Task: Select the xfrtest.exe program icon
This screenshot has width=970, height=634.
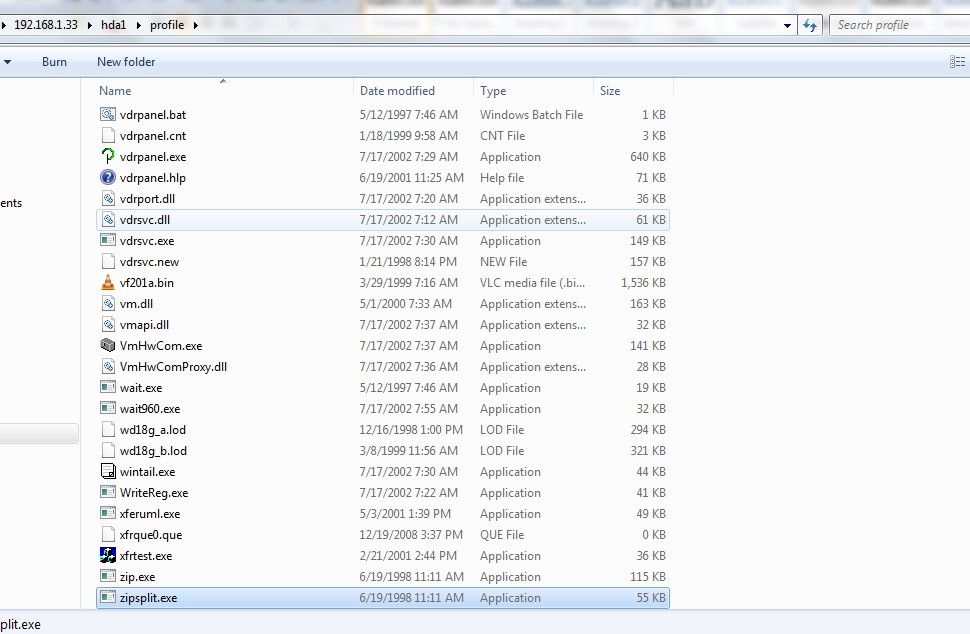Action: (x=108, y=556)
